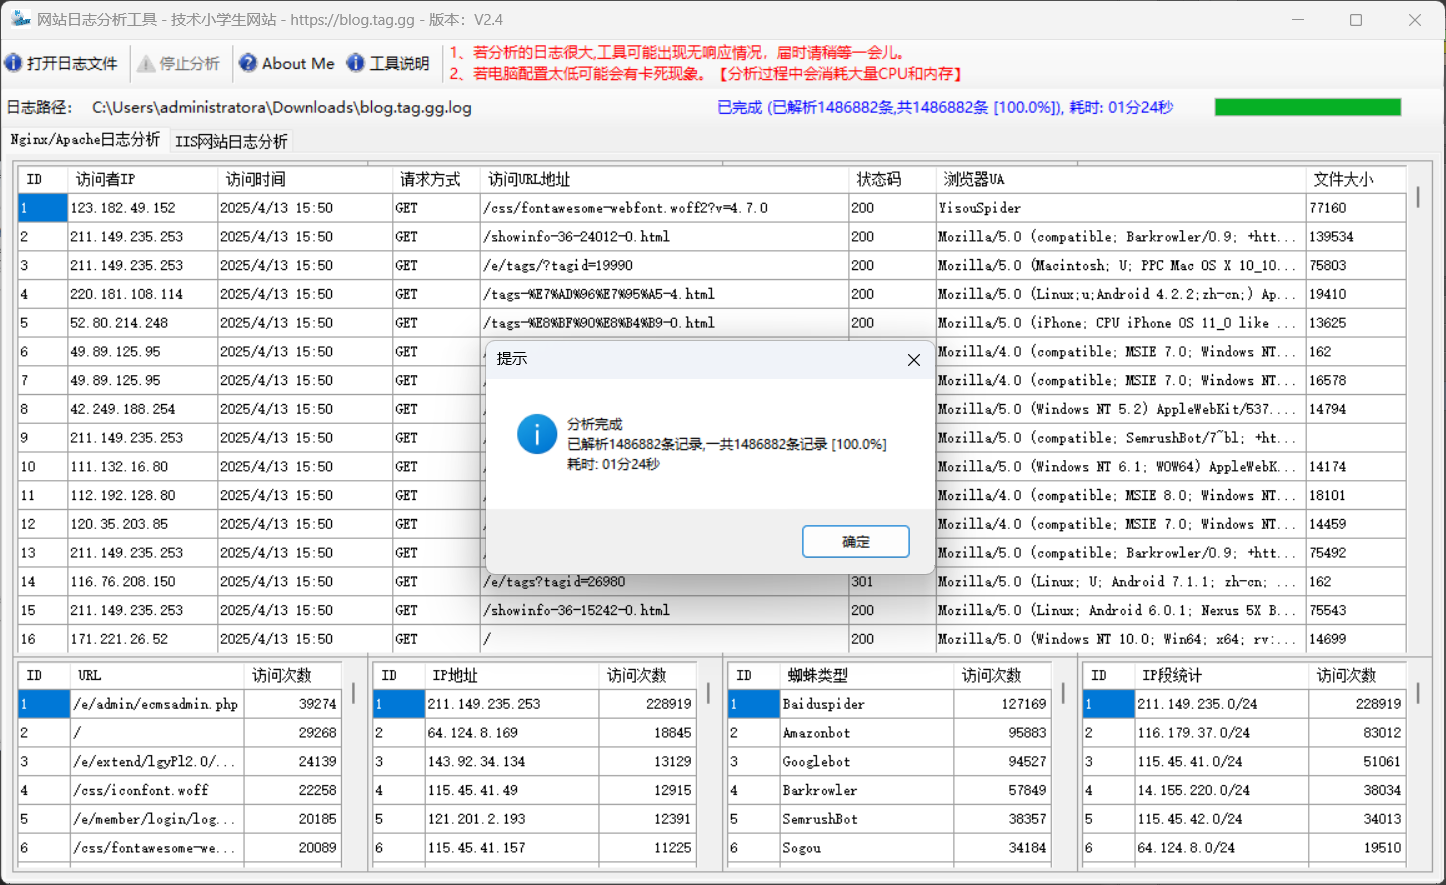Close the prompt dialog with X

[x=913, y=360]
